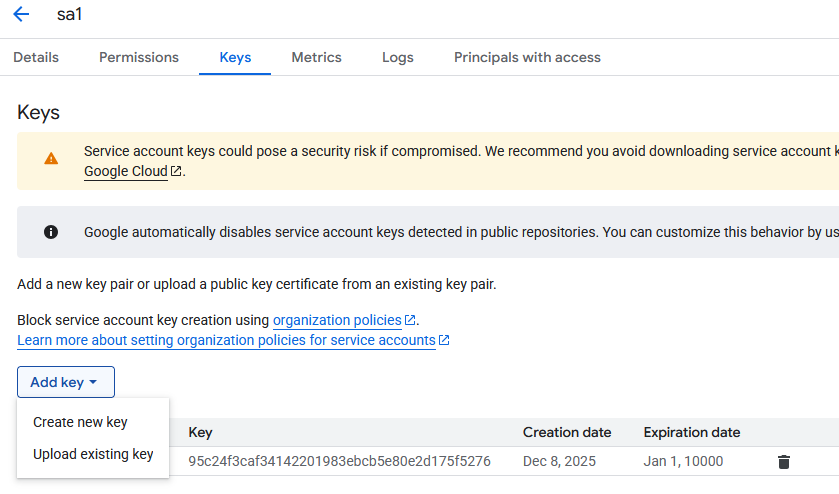The height and width of the screenshot is (494, 839).
Task: Go to the Metrics tab
Action: click(x=316, y=58)
